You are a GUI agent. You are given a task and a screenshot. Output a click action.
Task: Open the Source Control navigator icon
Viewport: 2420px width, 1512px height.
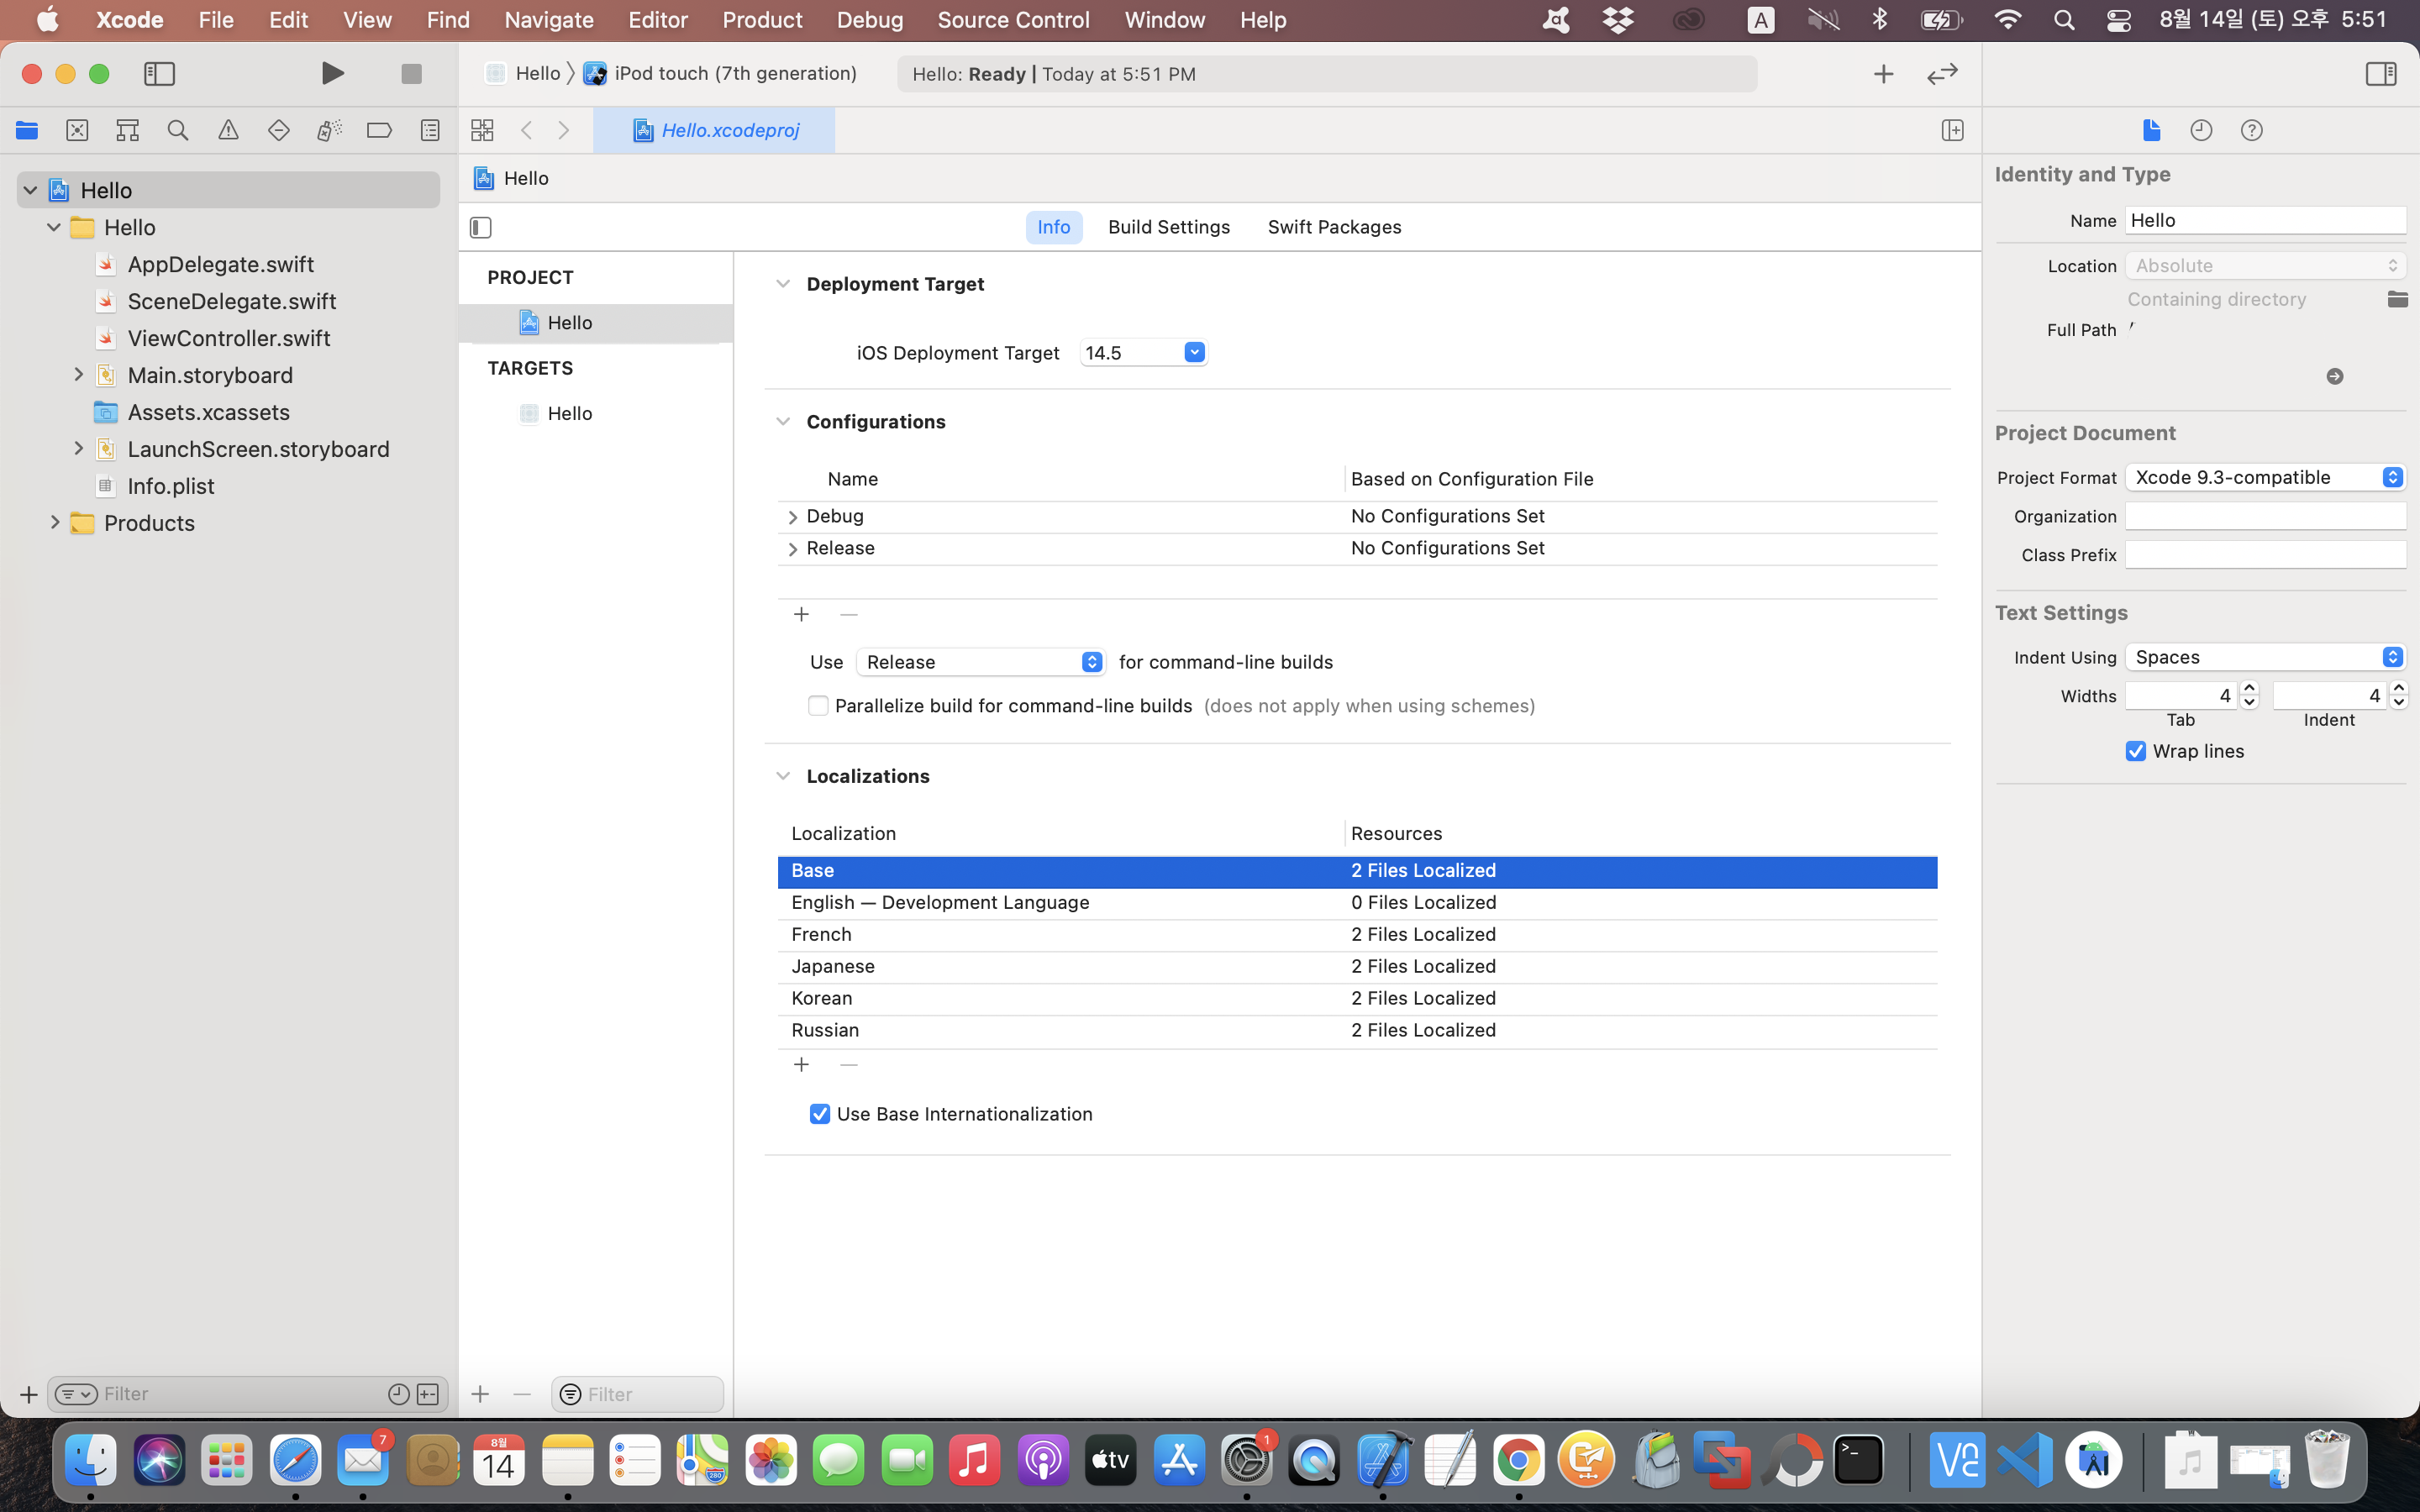pyautogui.click(x=77, y=130)
